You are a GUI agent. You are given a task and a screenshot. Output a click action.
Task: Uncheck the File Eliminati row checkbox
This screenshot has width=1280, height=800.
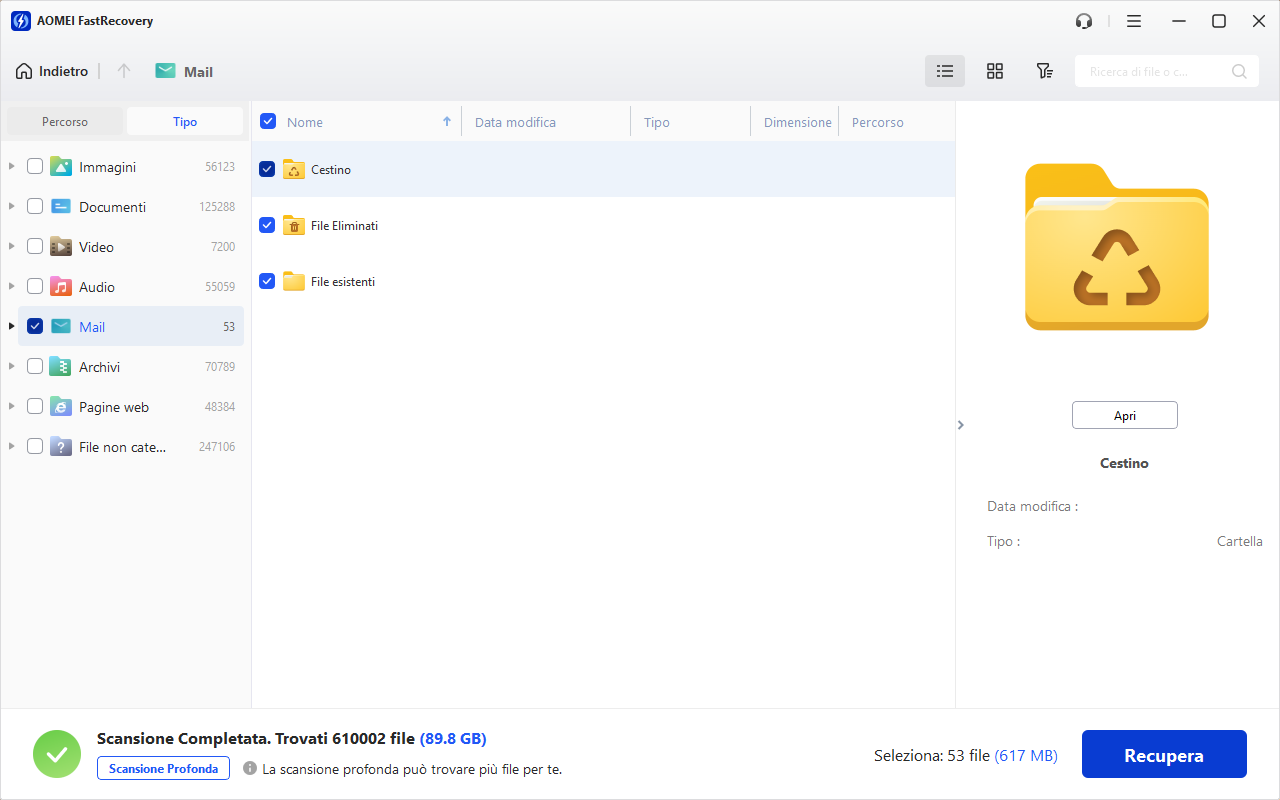point(267,225)
